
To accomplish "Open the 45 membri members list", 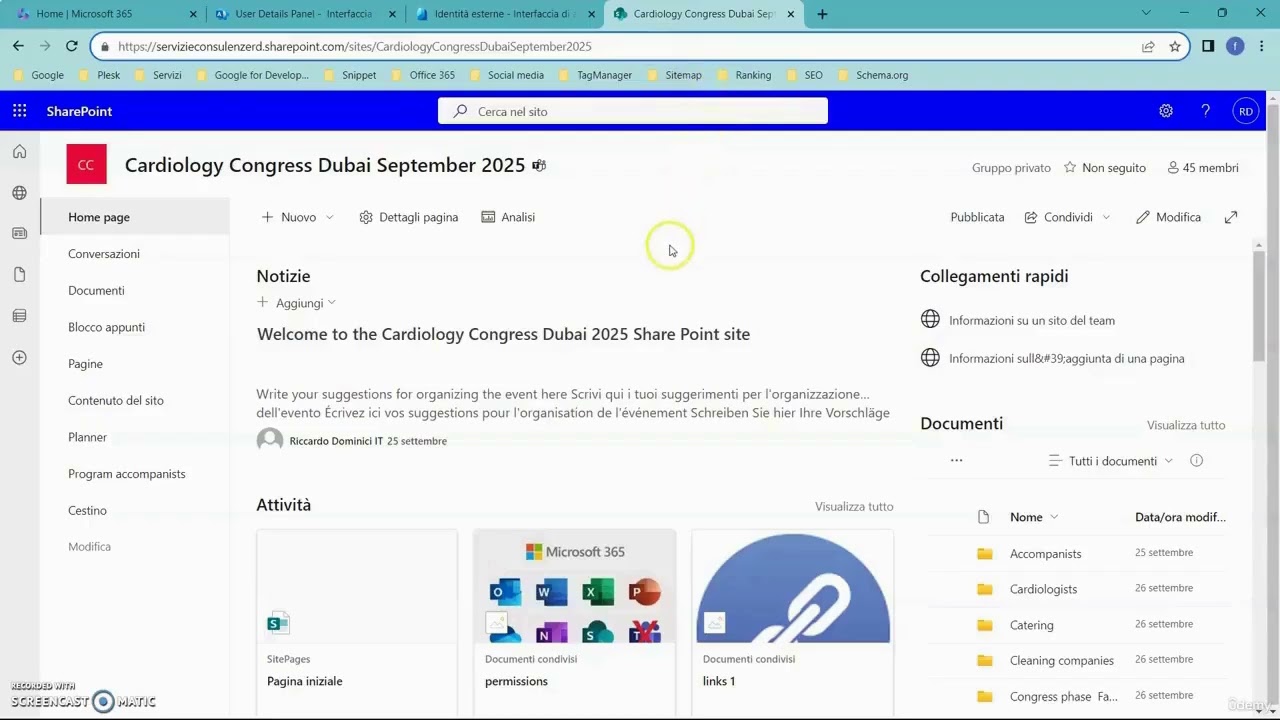I will click(1203, 168).
